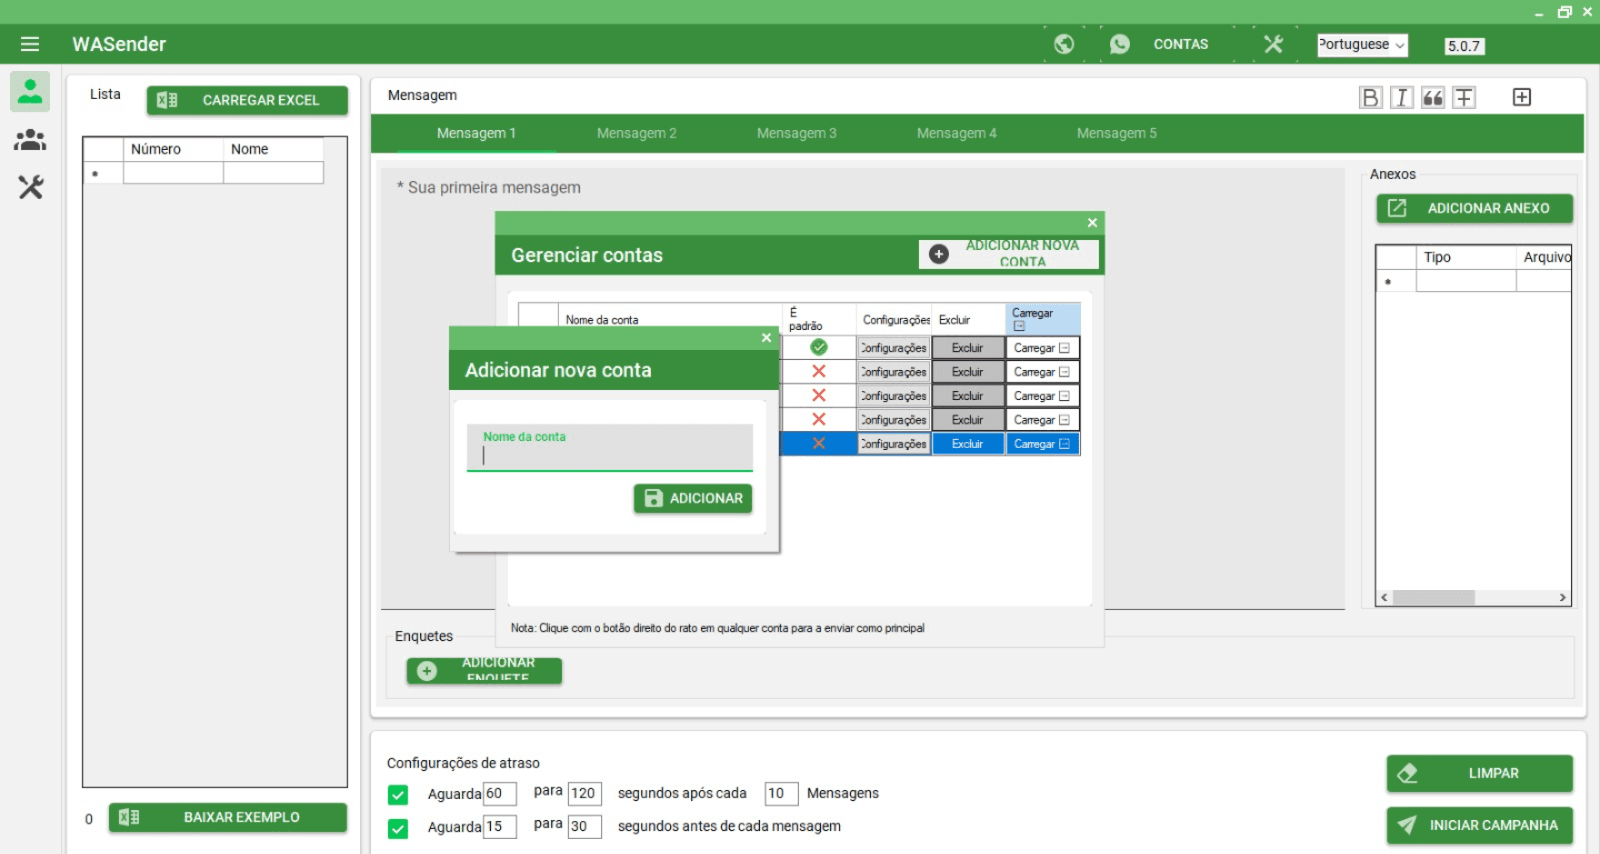Image resolution: width=1600 pixels, height=854 pixels.
Task: Click the WhatsApp icon in header
Action: coord(1120,44)
